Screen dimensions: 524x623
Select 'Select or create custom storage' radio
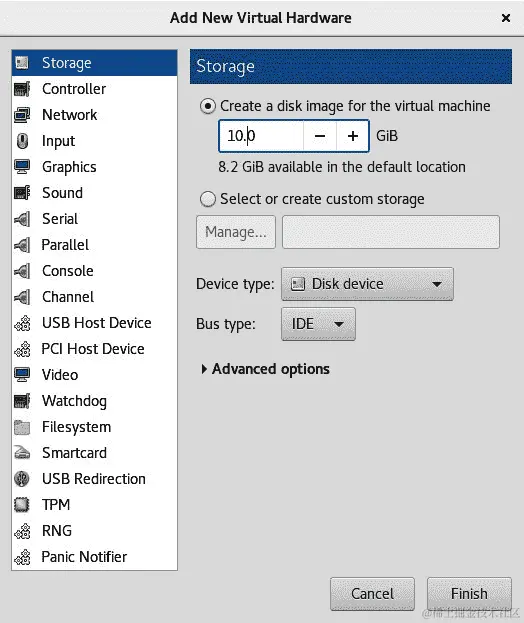208,199
